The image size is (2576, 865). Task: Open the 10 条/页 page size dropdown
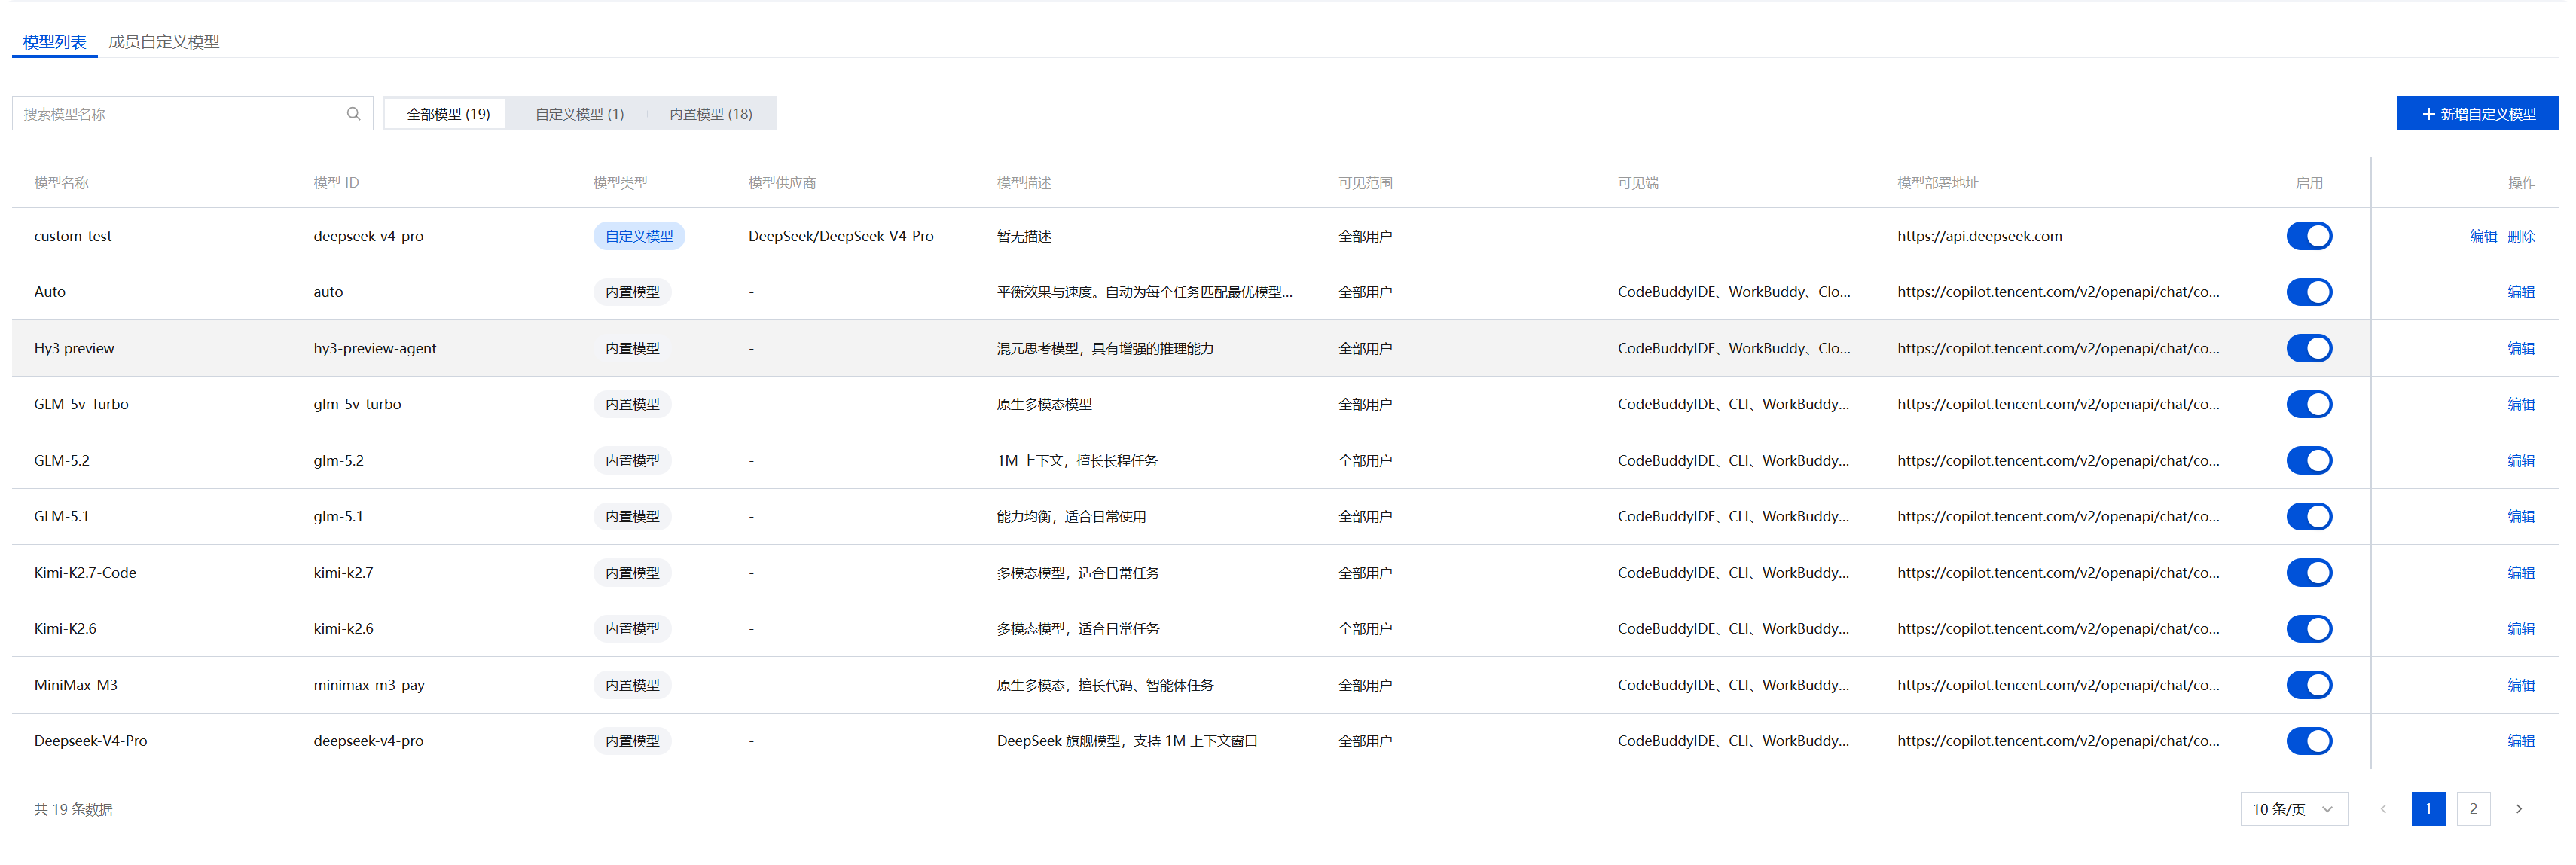[2293, 809]
